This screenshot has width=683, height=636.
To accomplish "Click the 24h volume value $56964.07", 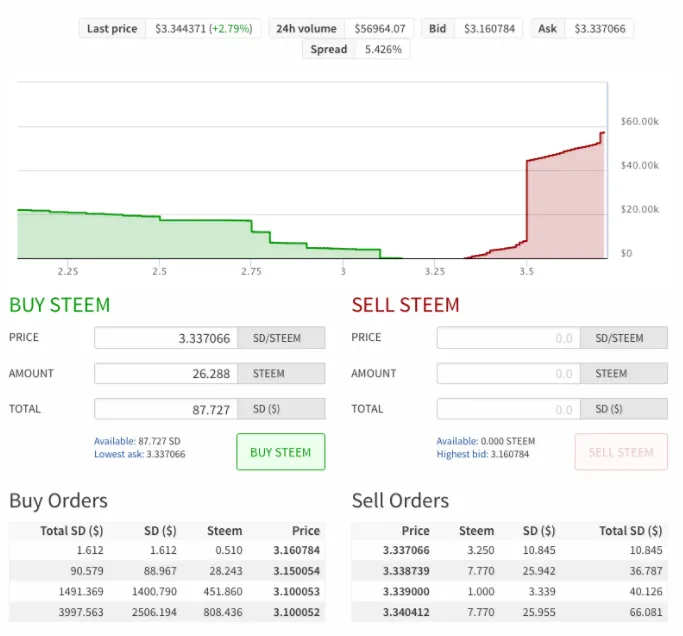I will [380, 29].
